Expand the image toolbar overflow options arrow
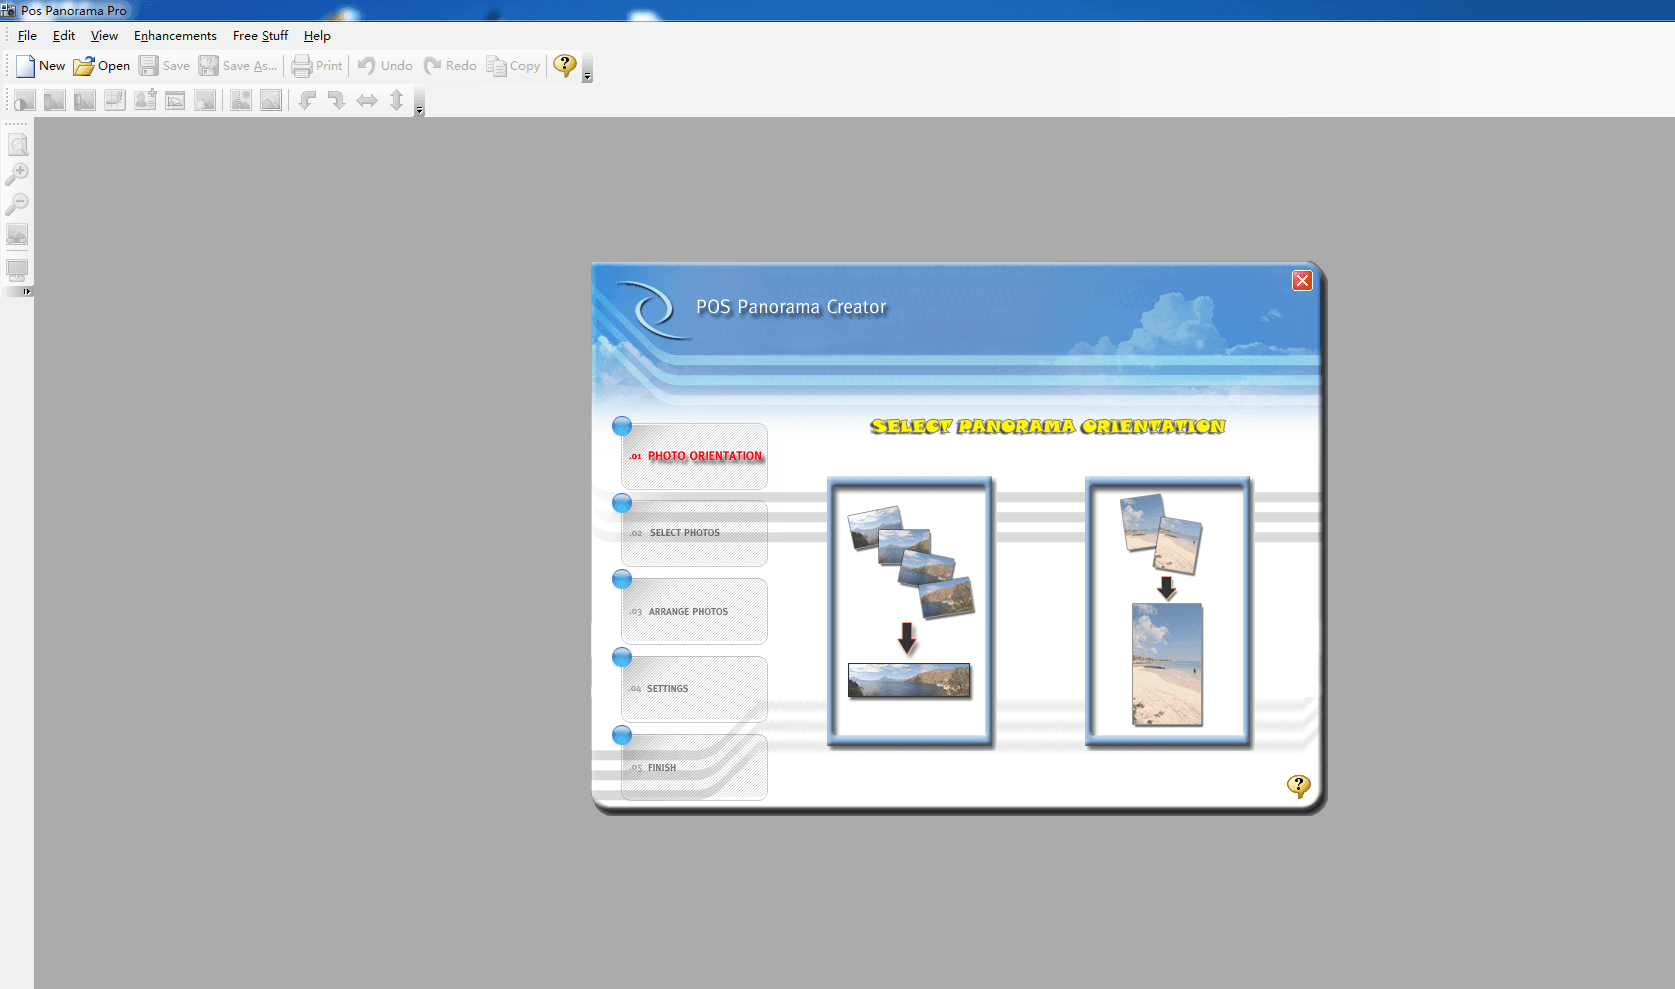The height and width of the screenshot is (989, 1675). pos(419,111)
